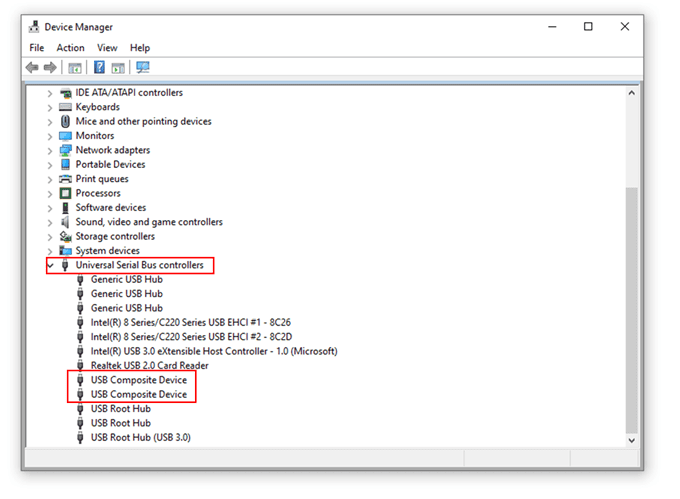Image resolution: width=680 pixels, height=499 pixels.
Task: Select Realtek USB 2.0 Card Reader
Action: [x=149, y=366]
